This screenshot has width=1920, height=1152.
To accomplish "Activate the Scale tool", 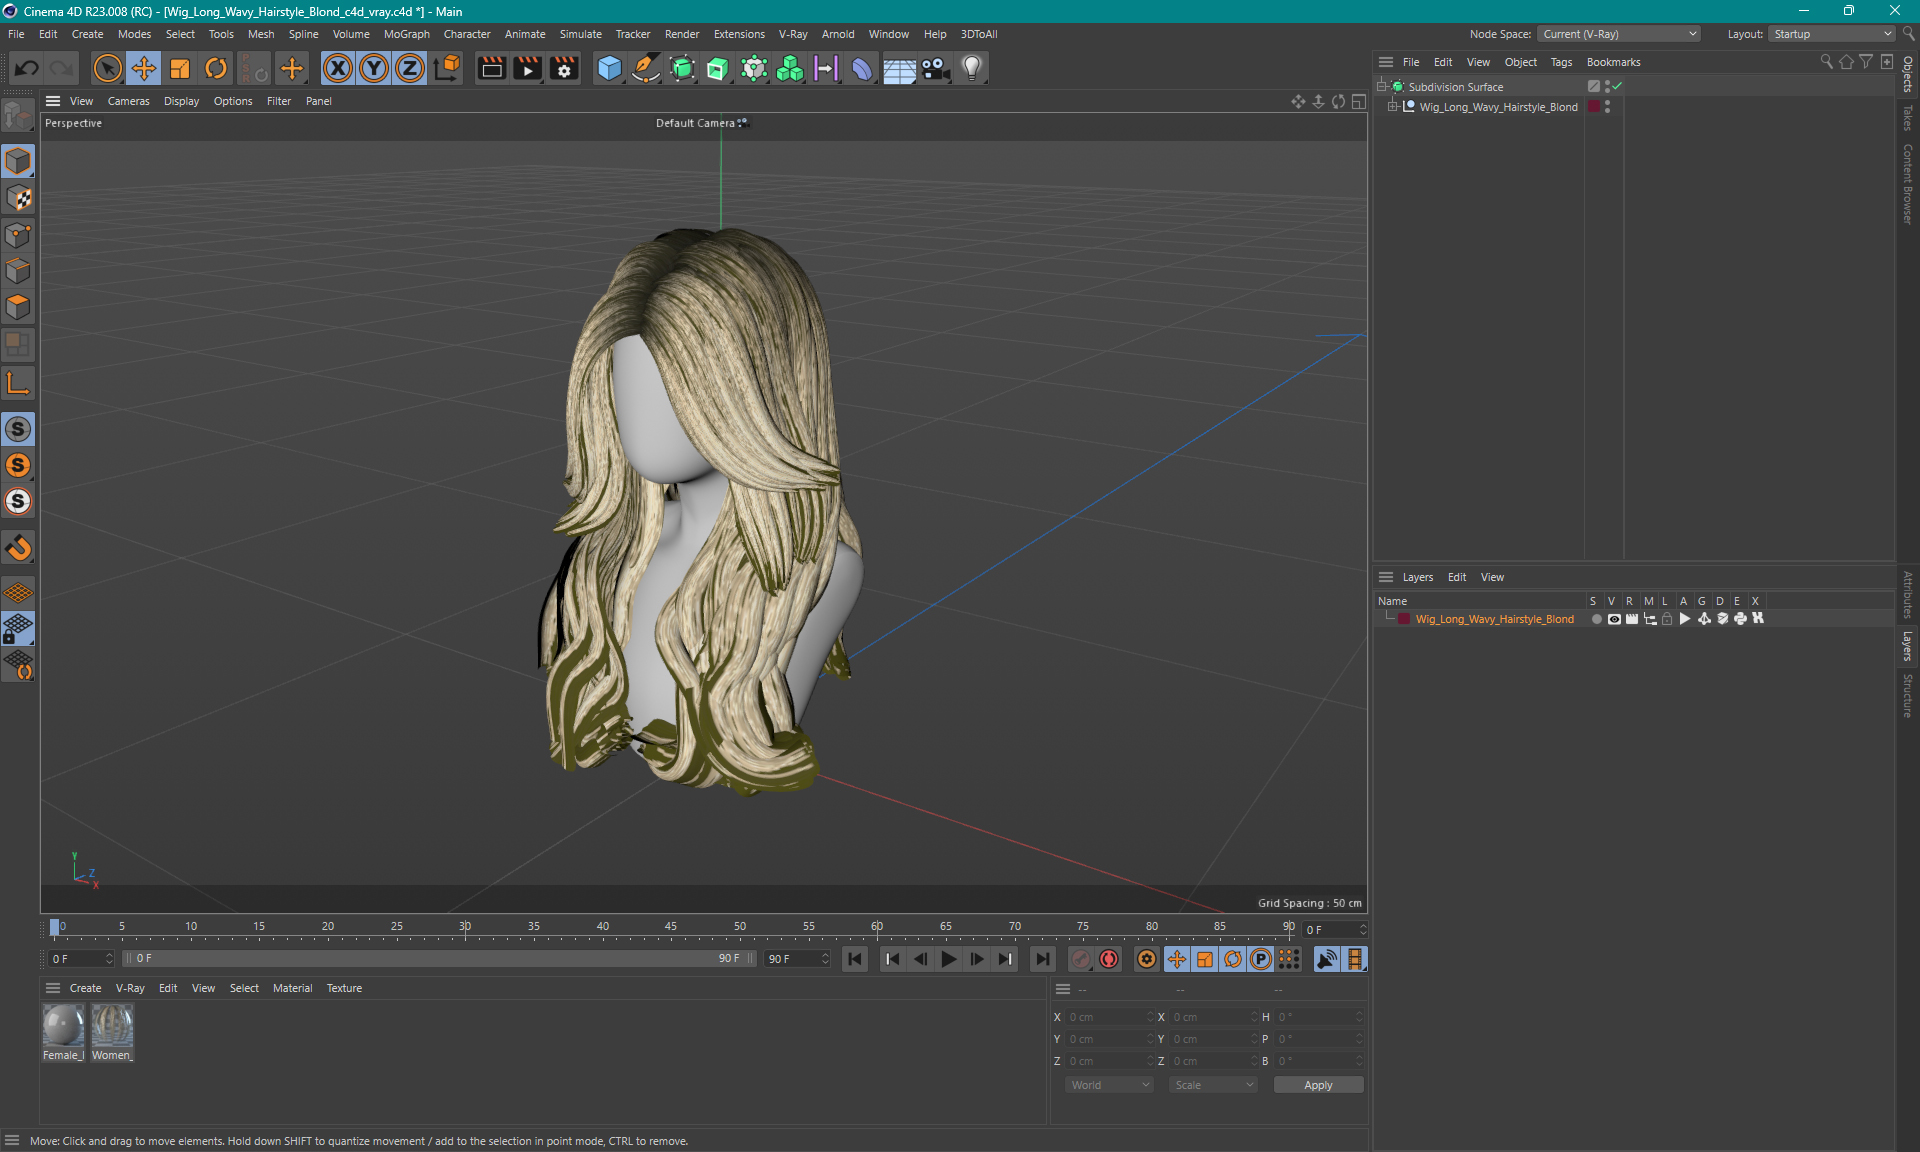I will click(180, 68).
